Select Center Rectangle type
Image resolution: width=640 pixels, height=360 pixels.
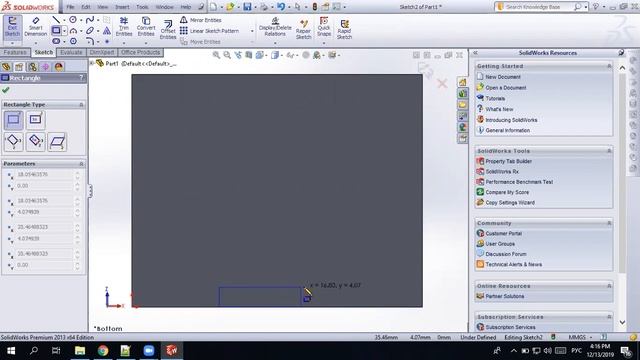36,120
